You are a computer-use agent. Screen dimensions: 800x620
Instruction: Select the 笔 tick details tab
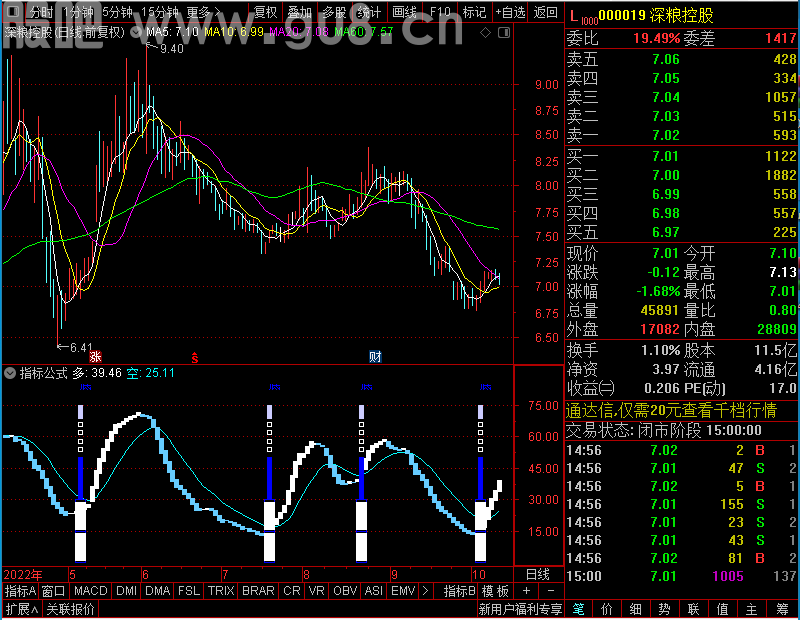coord(579,609)
